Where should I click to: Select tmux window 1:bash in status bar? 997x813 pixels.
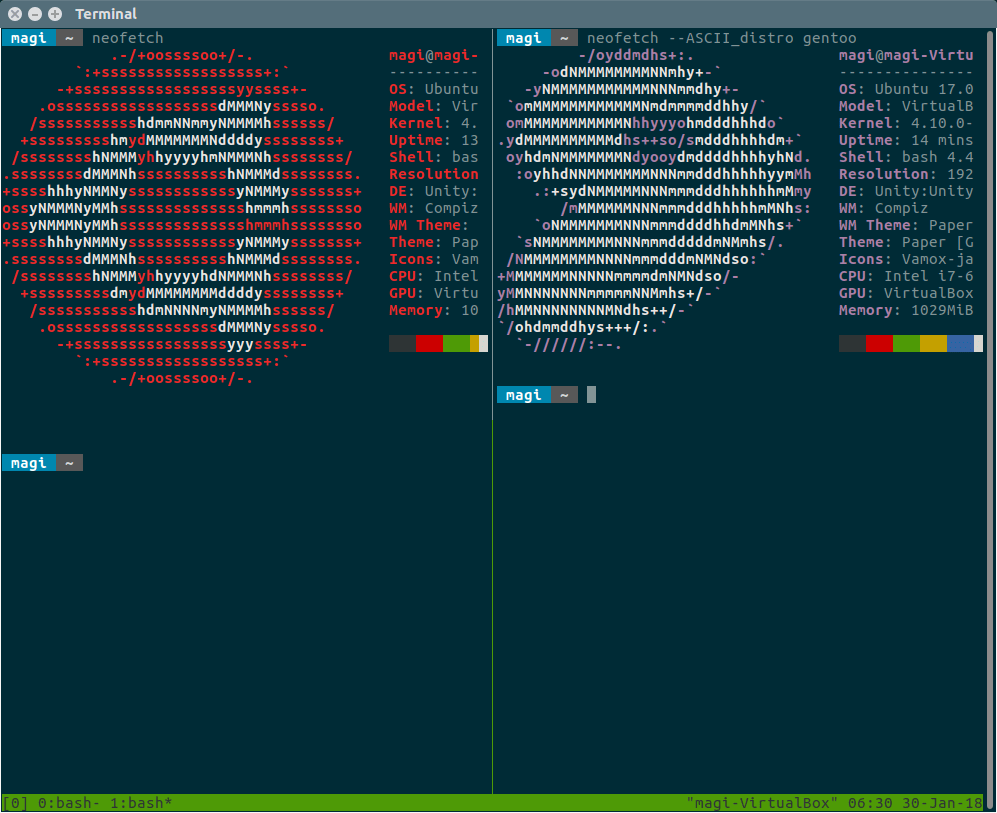(141, 803)
